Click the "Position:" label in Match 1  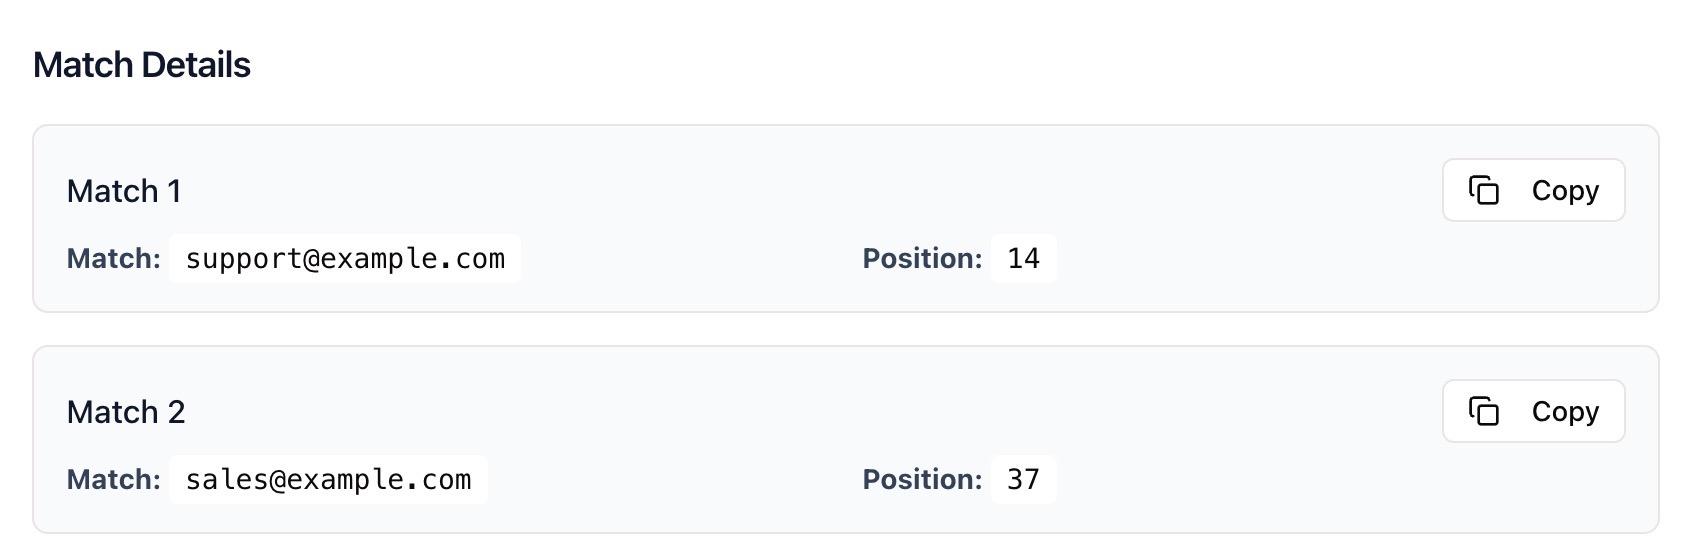point(922,259)
